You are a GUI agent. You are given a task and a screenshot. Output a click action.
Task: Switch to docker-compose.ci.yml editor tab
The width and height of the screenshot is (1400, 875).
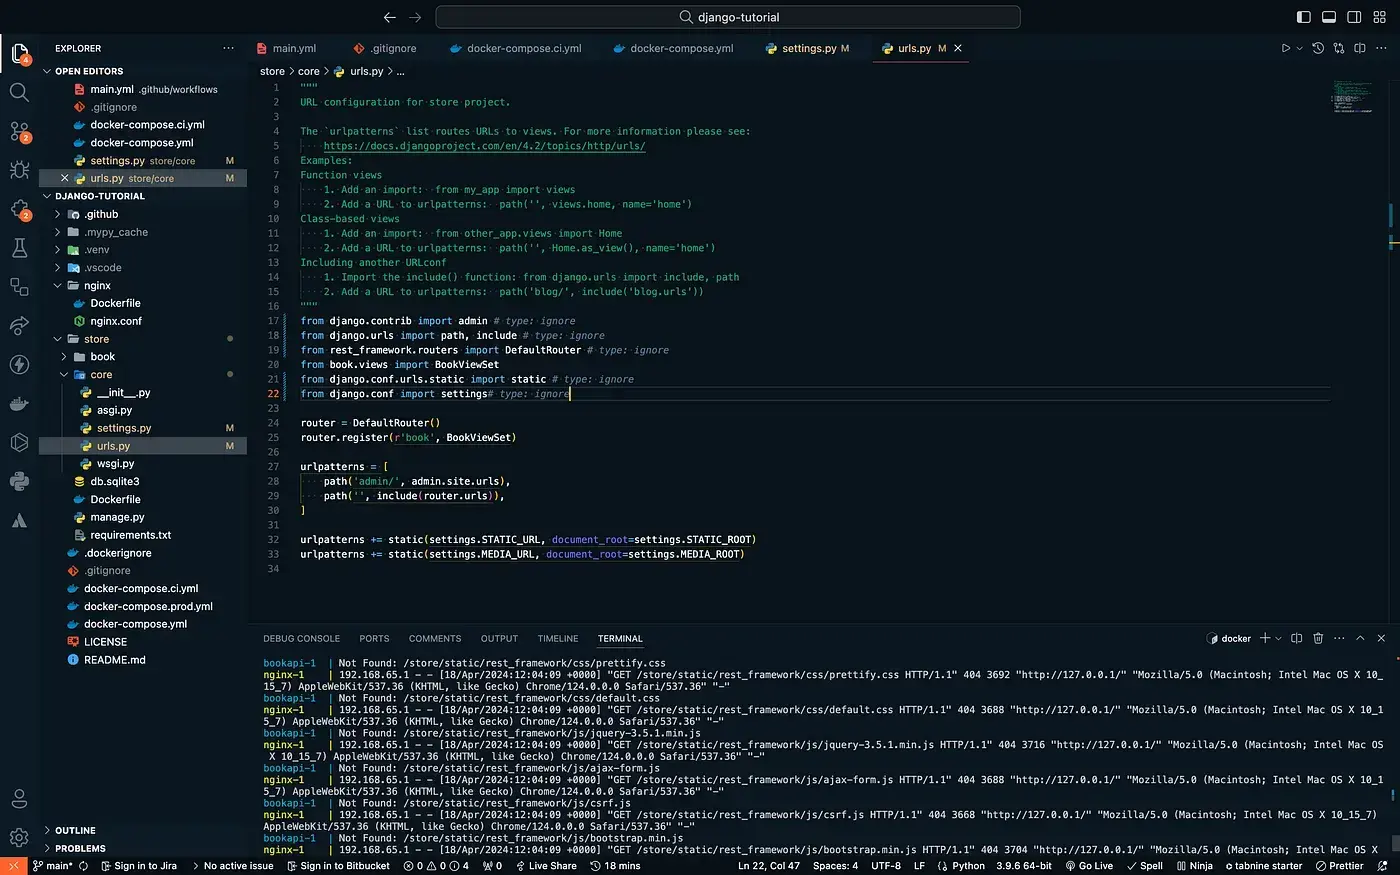pyautogui.click(x=524, y=48)
